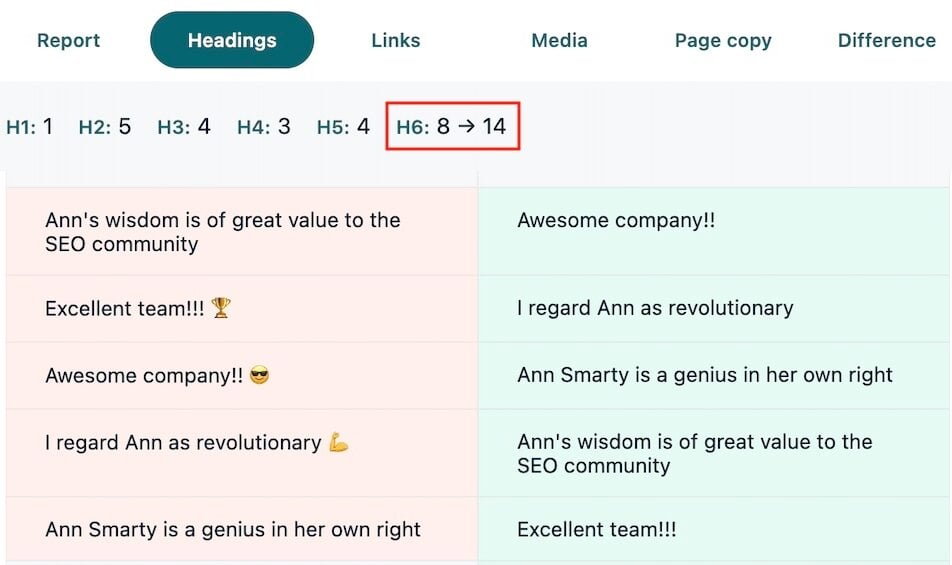Image resolution: width=952 pixels, height=565 pixels.
Task: Open the Page copy tab
Action: point(723,41)
